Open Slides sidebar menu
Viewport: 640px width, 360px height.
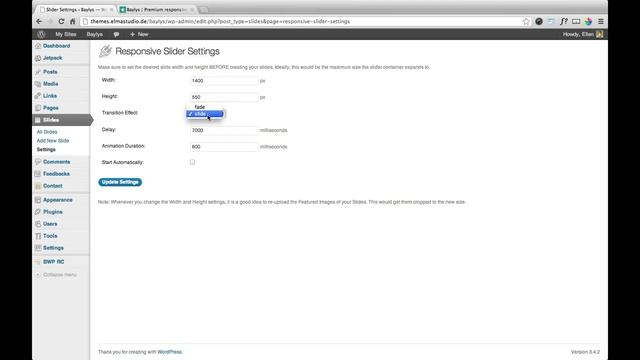51,120
